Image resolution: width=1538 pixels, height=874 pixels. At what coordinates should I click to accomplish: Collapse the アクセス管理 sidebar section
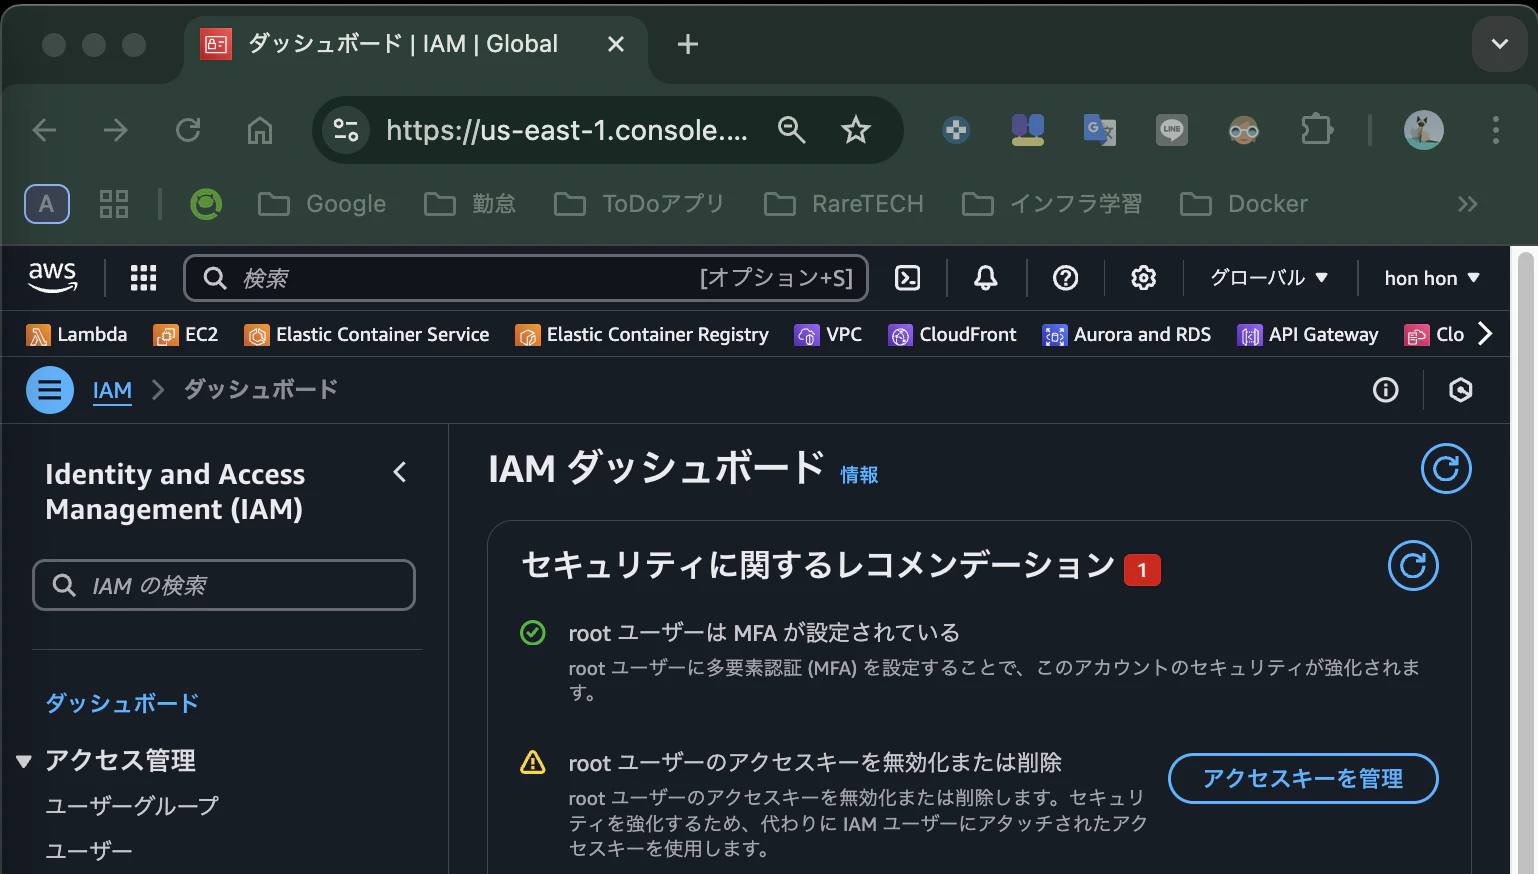23,760
